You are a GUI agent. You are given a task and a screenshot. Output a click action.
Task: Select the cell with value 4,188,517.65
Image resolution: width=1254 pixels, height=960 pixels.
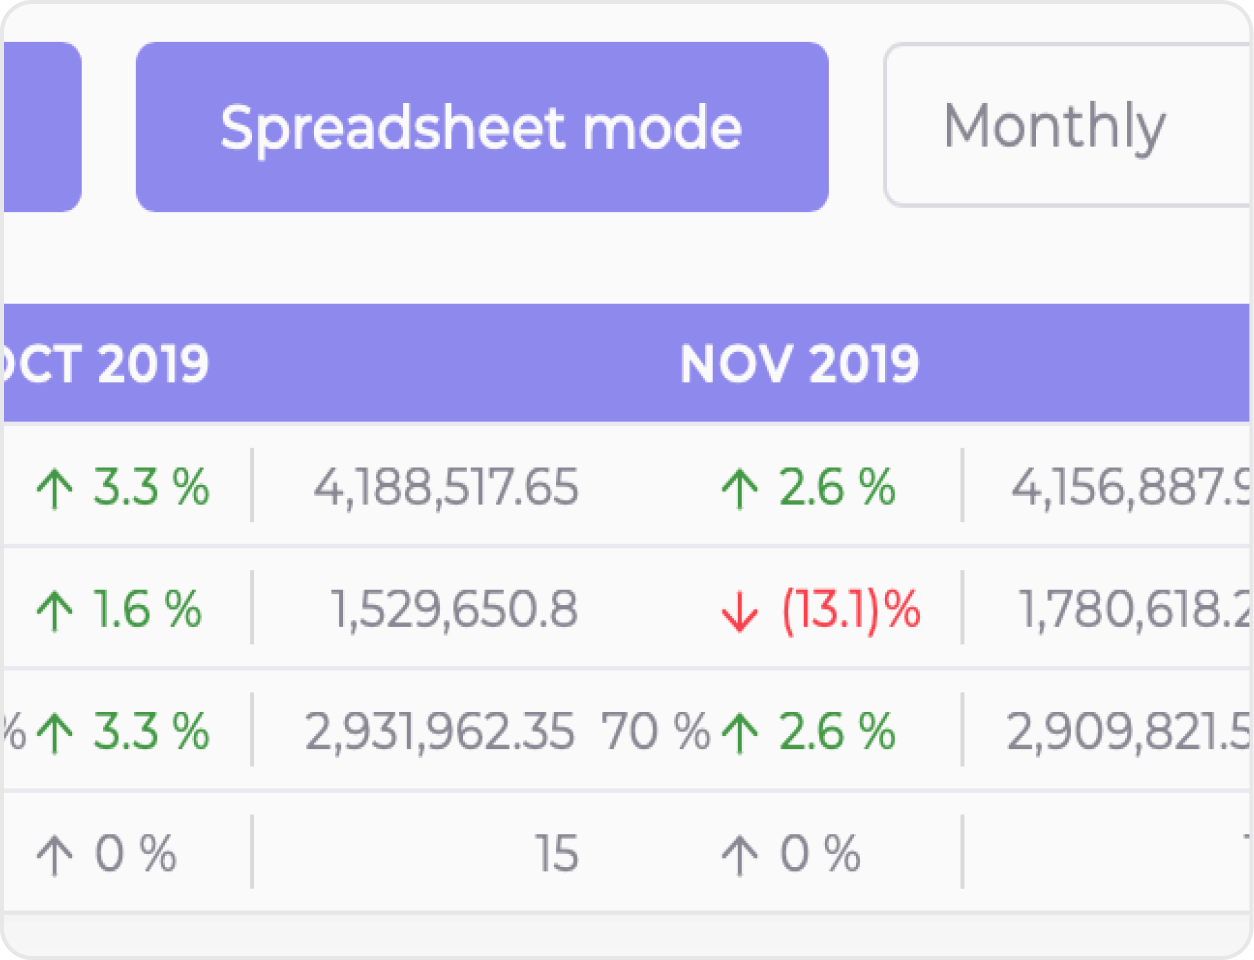[x=446, y=488]
